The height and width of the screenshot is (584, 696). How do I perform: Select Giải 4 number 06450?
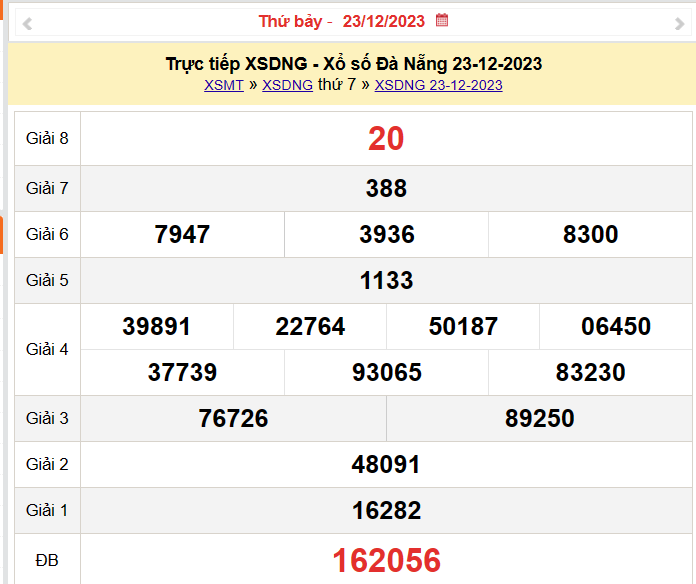(x=616, y=327)
